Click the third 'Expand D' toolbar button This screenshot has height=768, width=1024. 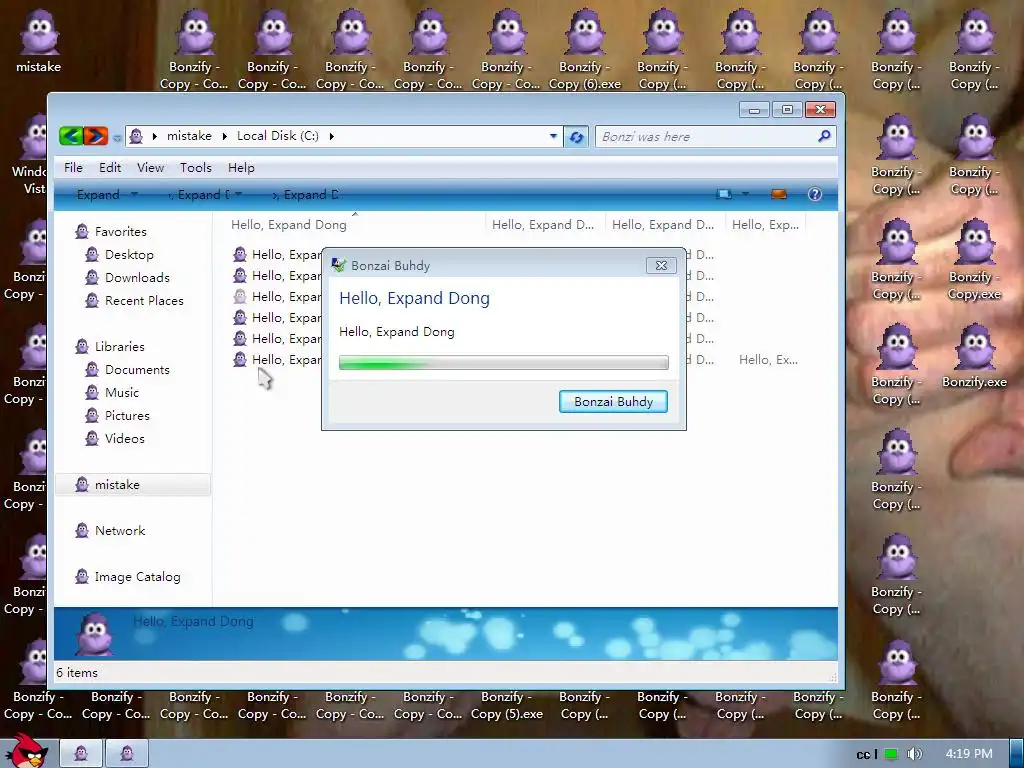305,195
